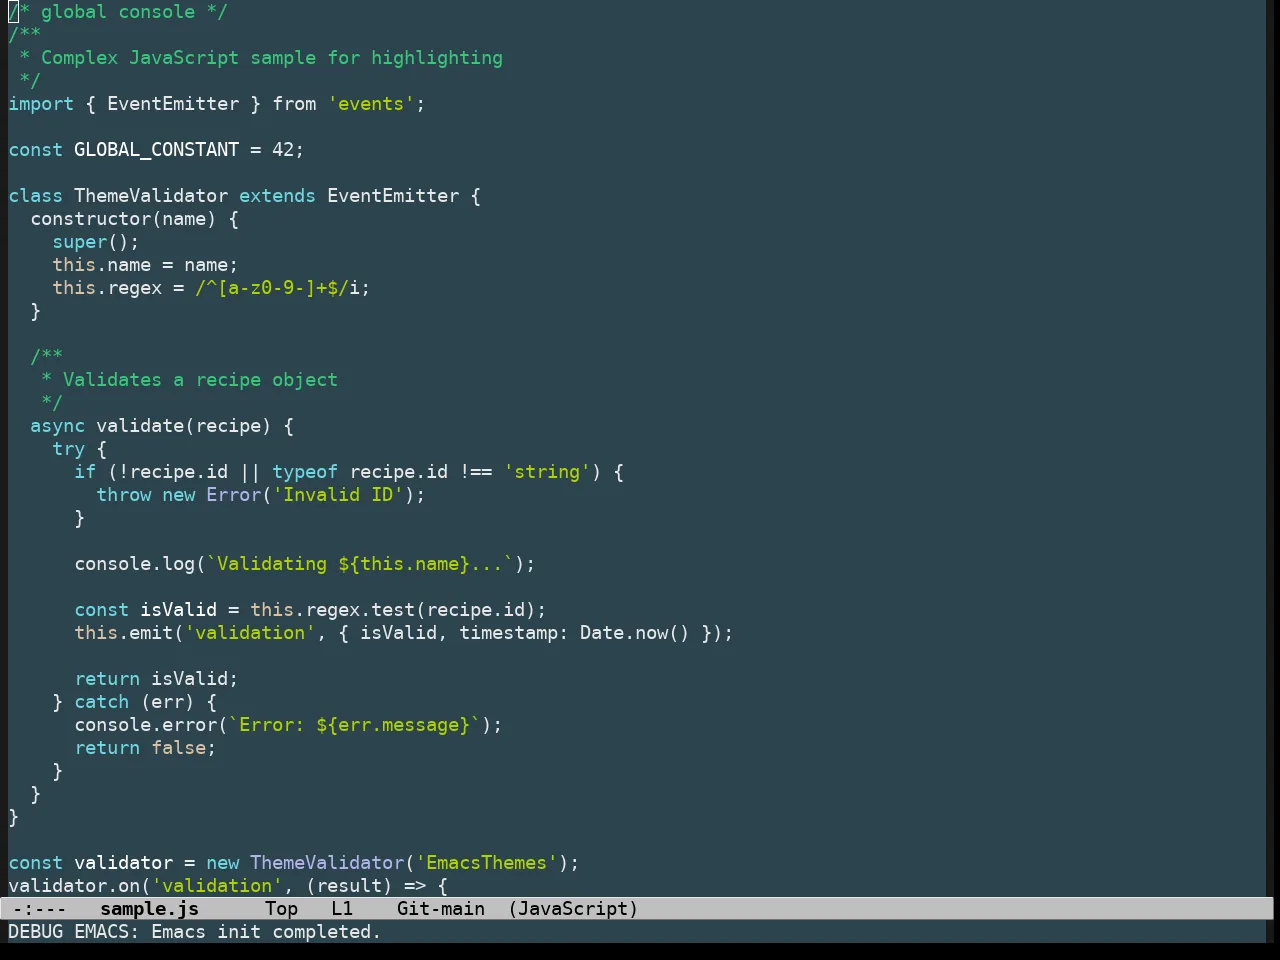Click the `Error: ${err.message}` template string
Viewport: 1280px width, 960px height.
coord(355,725)
